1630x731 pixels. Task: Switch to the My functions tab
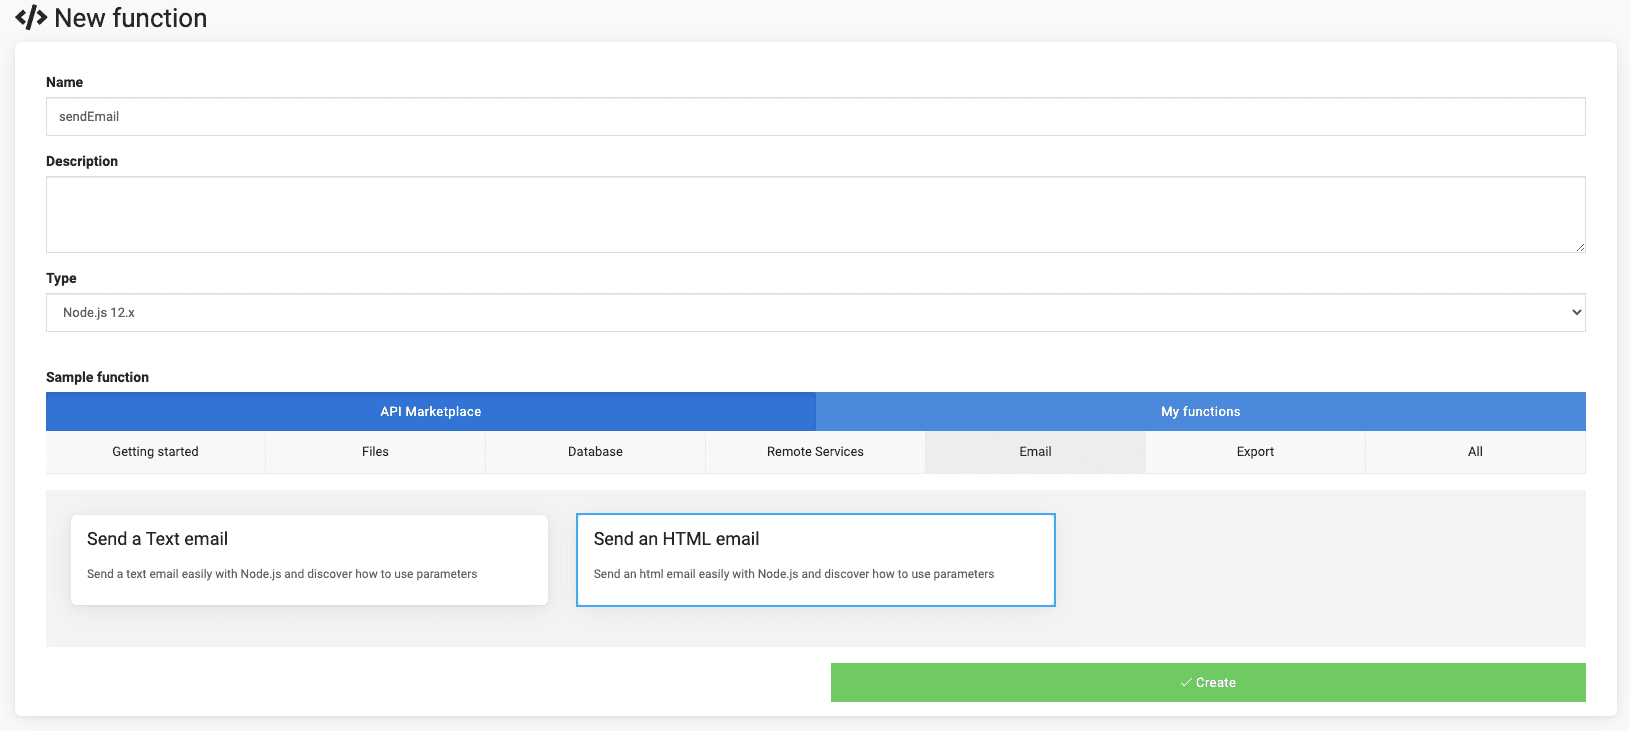click(x=1201, y=411)
